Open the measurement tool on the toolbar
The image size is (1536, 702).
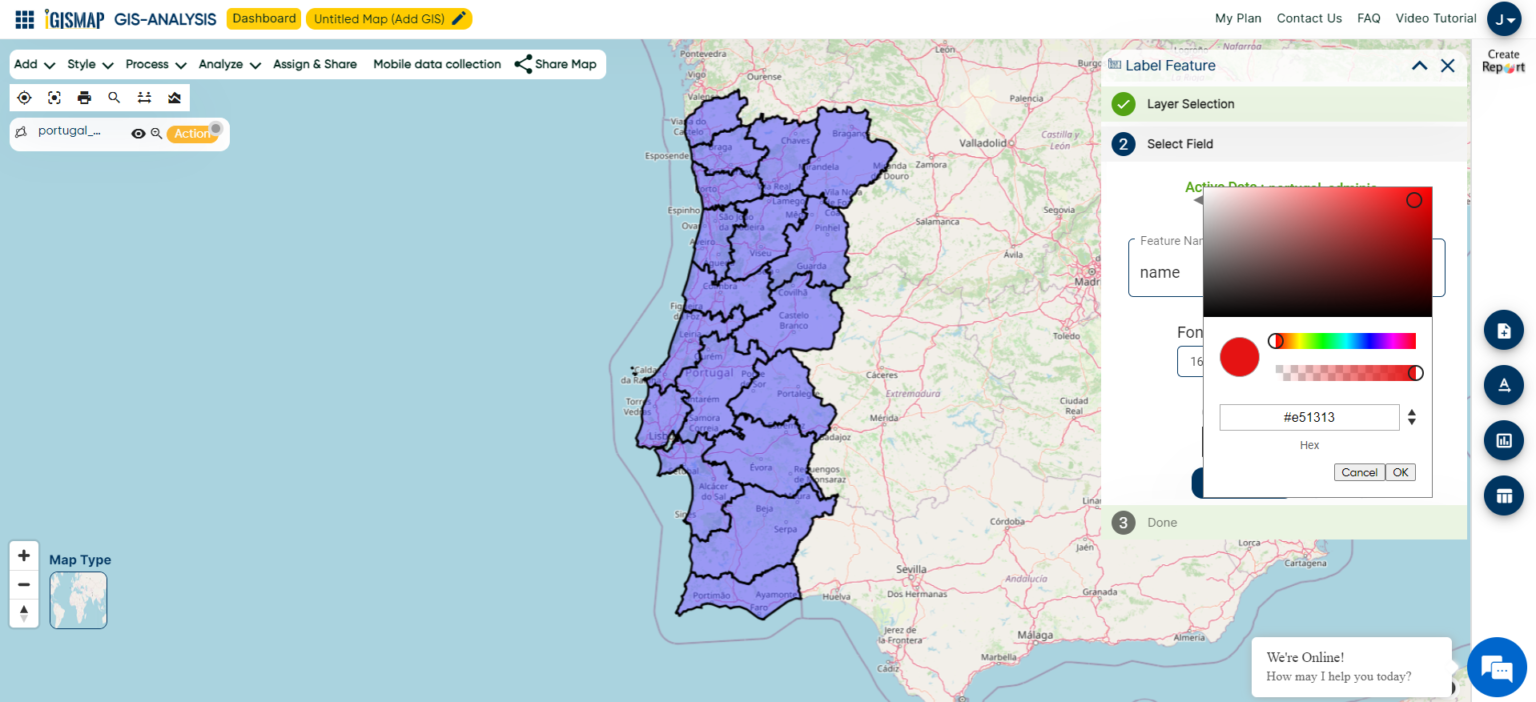[144, 97]
